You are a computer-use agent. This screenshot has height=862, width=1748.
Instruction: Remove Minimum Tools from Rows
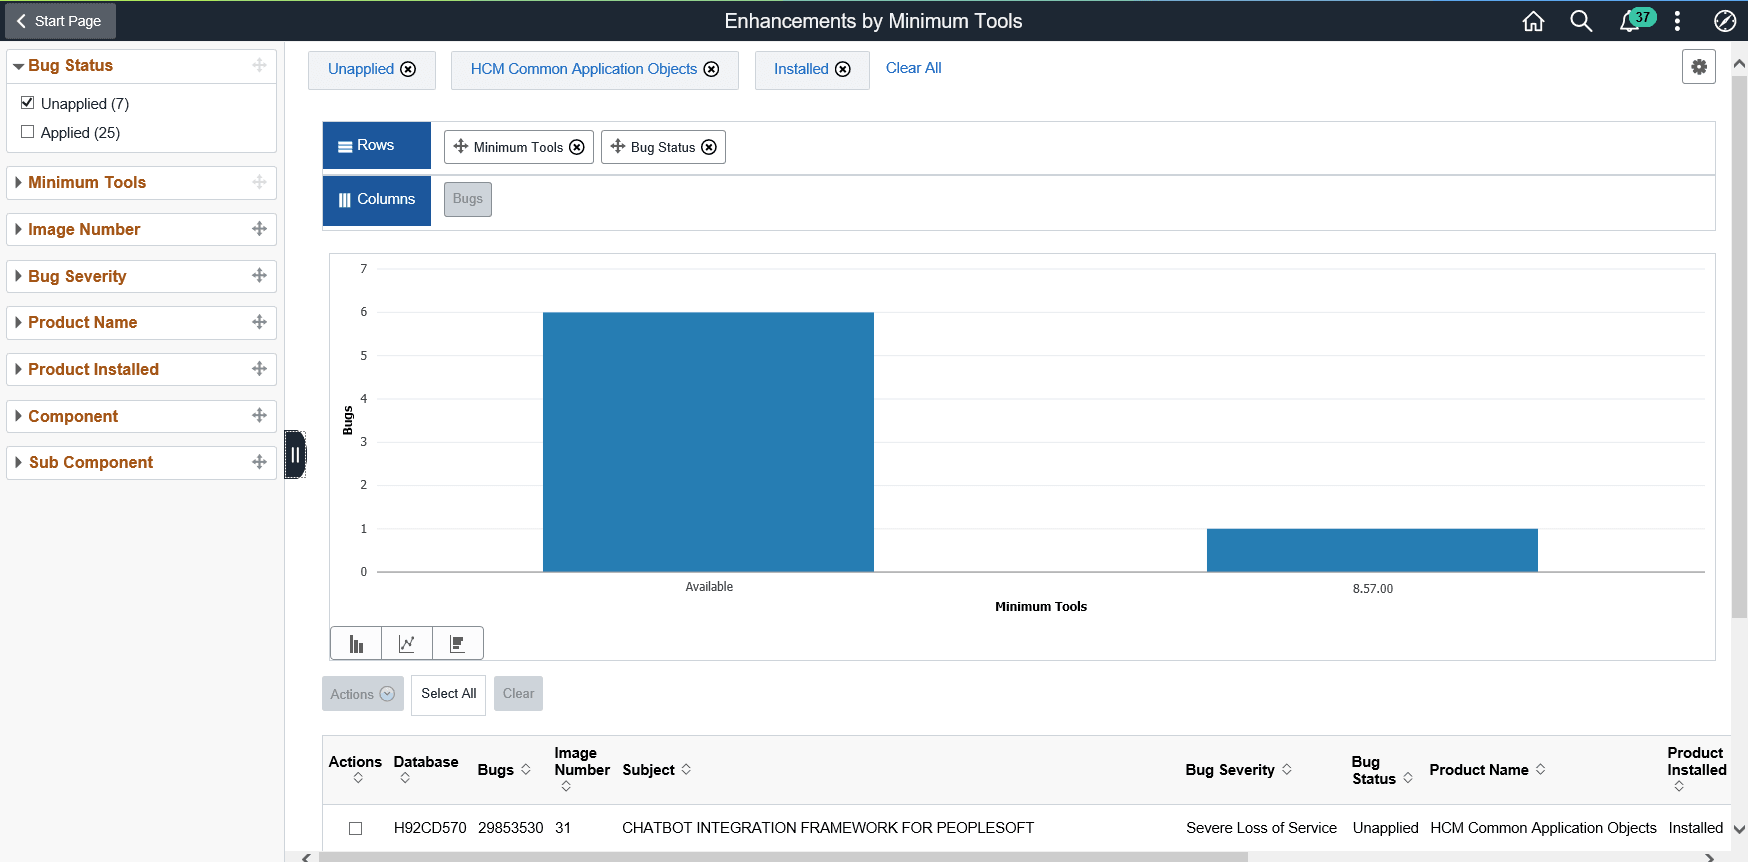577,147
